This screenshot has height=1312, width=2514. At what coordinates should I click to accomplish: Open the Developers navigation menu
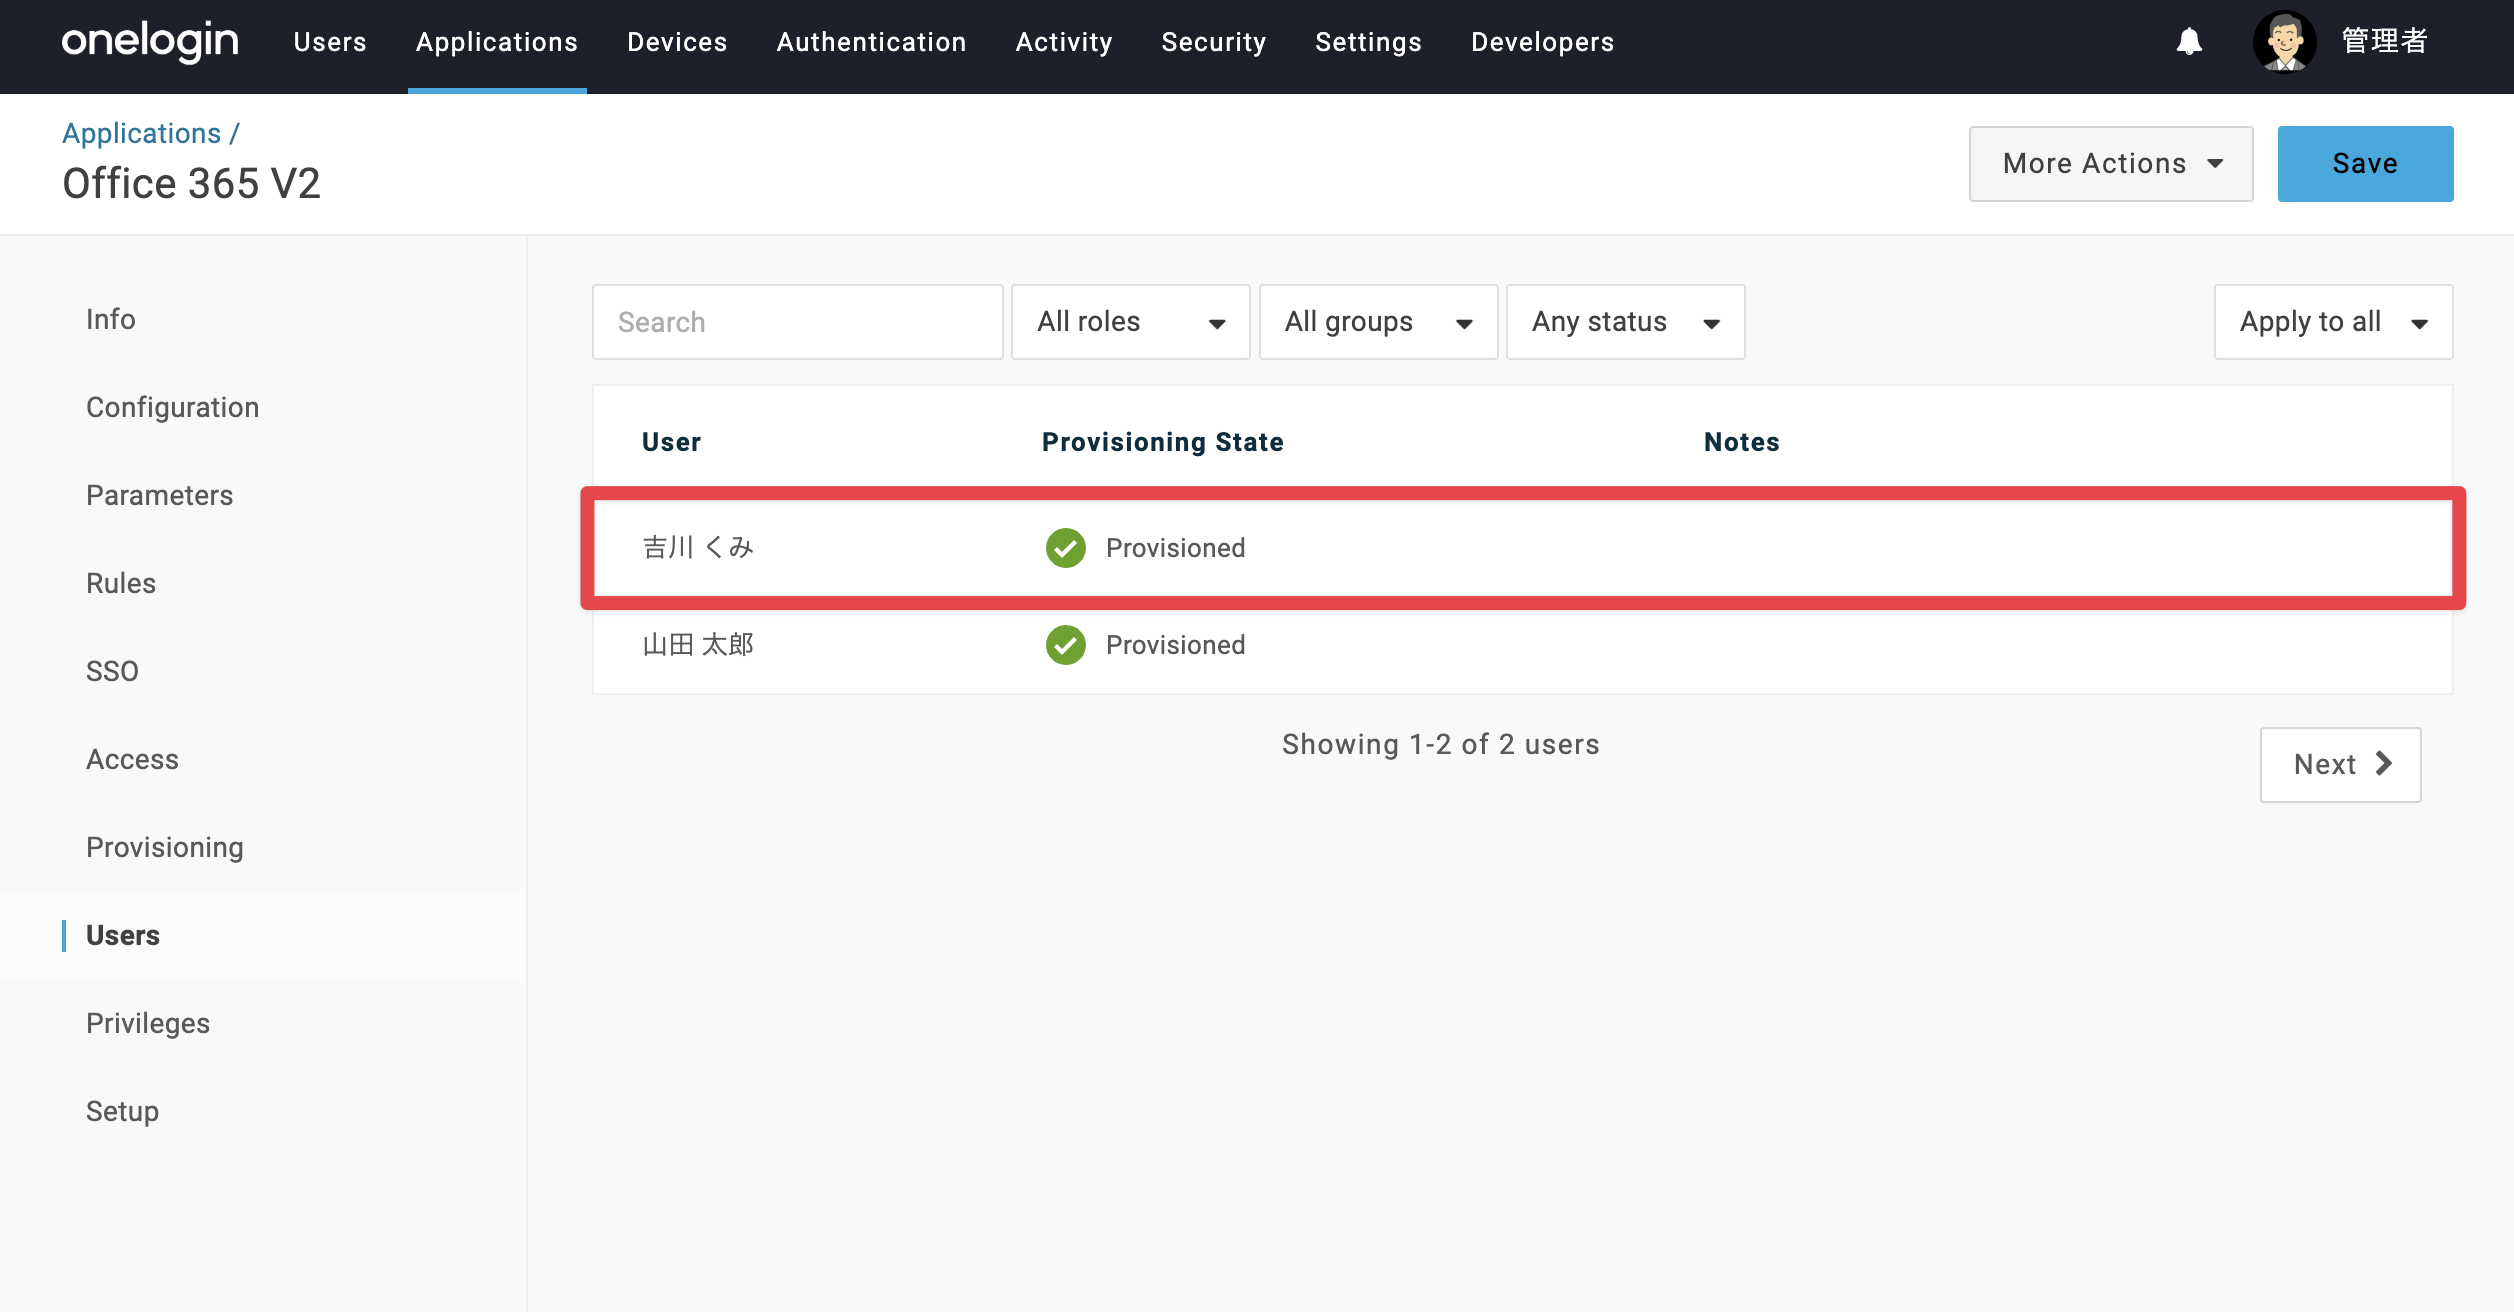(1543, 42)
